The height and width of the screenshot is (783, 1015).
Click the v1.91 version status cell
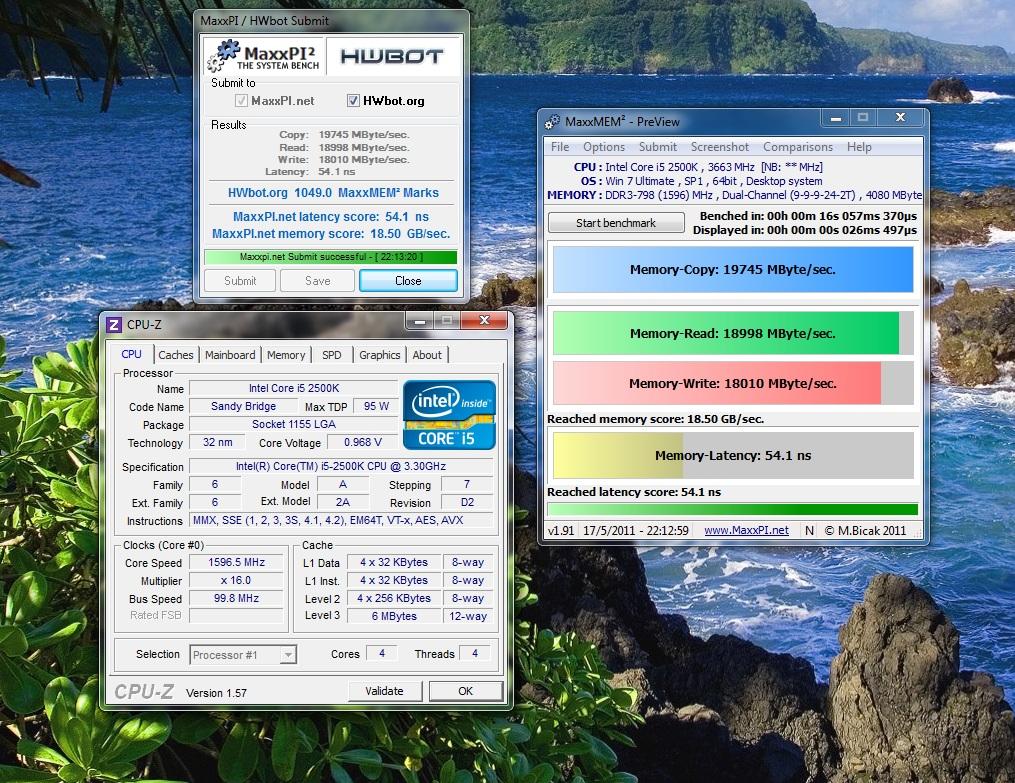click(561, 531)
